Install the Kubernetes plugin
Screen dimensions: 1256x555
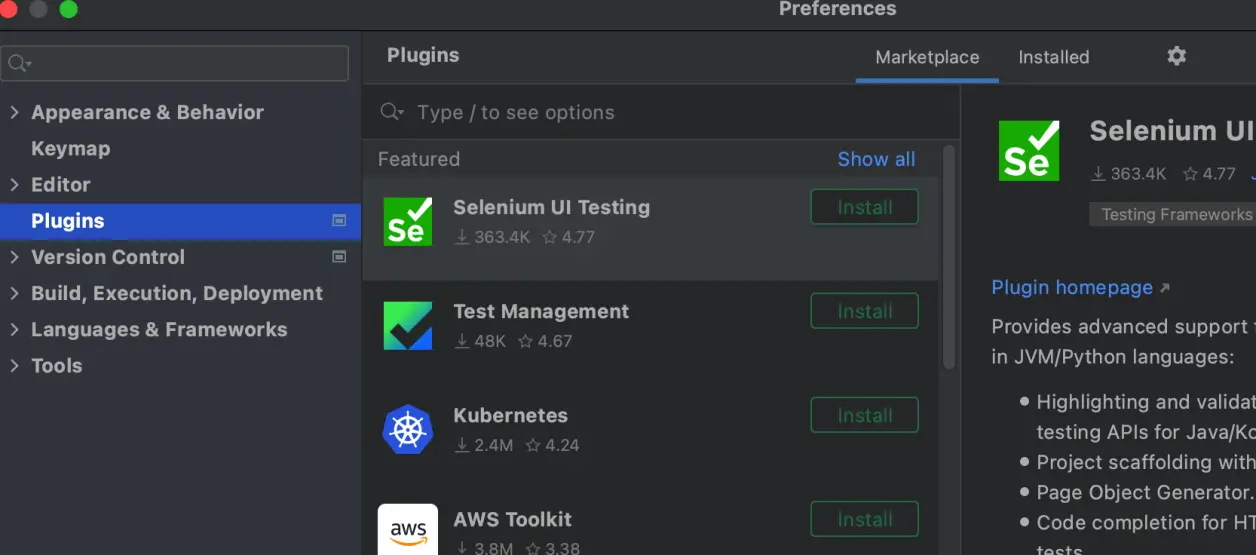[x=864, y=415]
